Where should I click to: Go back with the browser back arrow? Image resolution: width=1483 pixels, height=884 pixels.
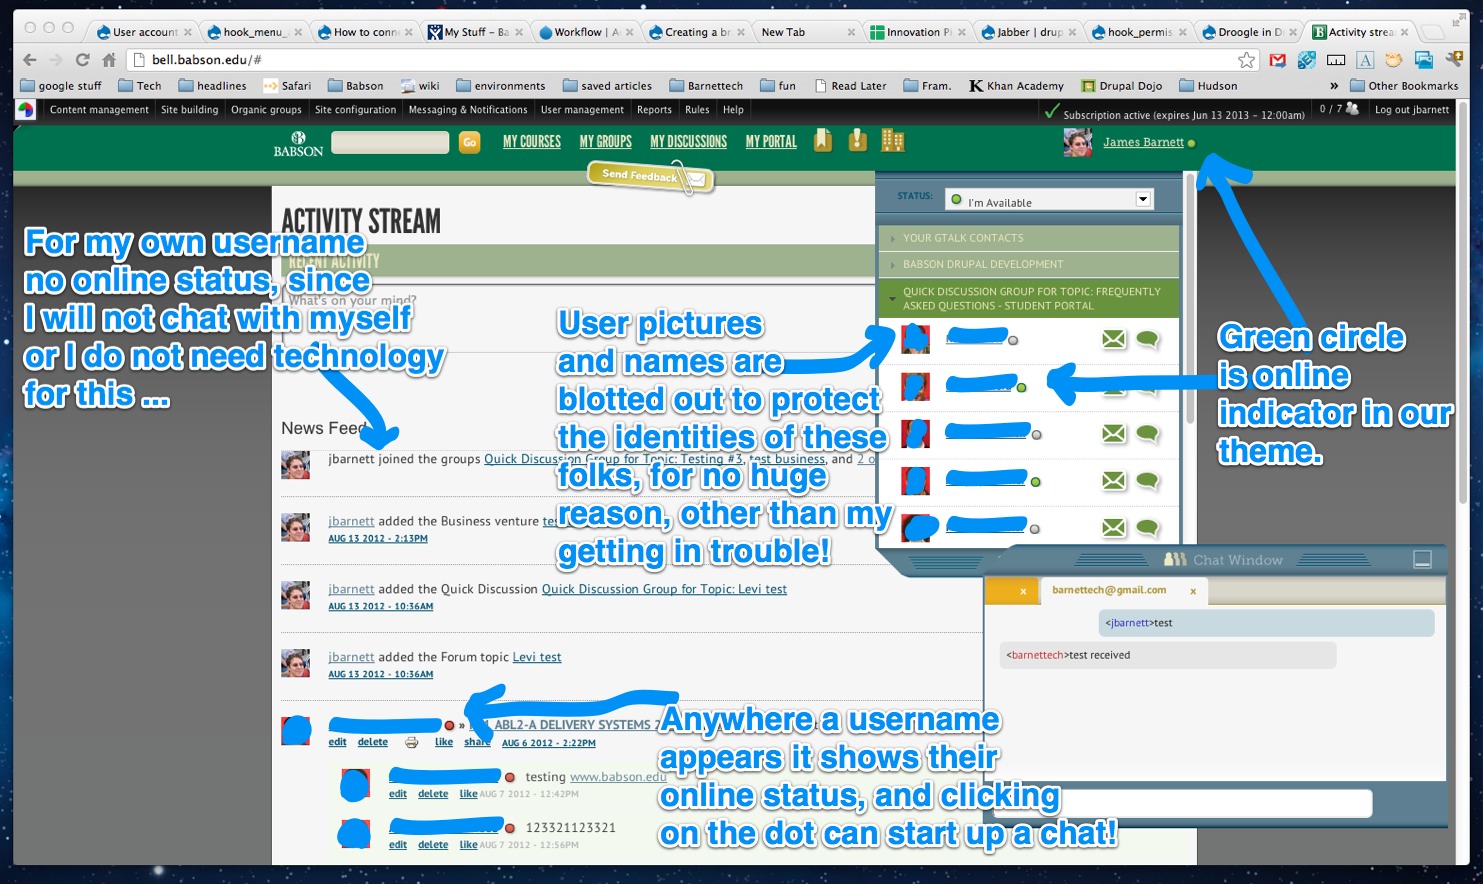tap(30, 60)
